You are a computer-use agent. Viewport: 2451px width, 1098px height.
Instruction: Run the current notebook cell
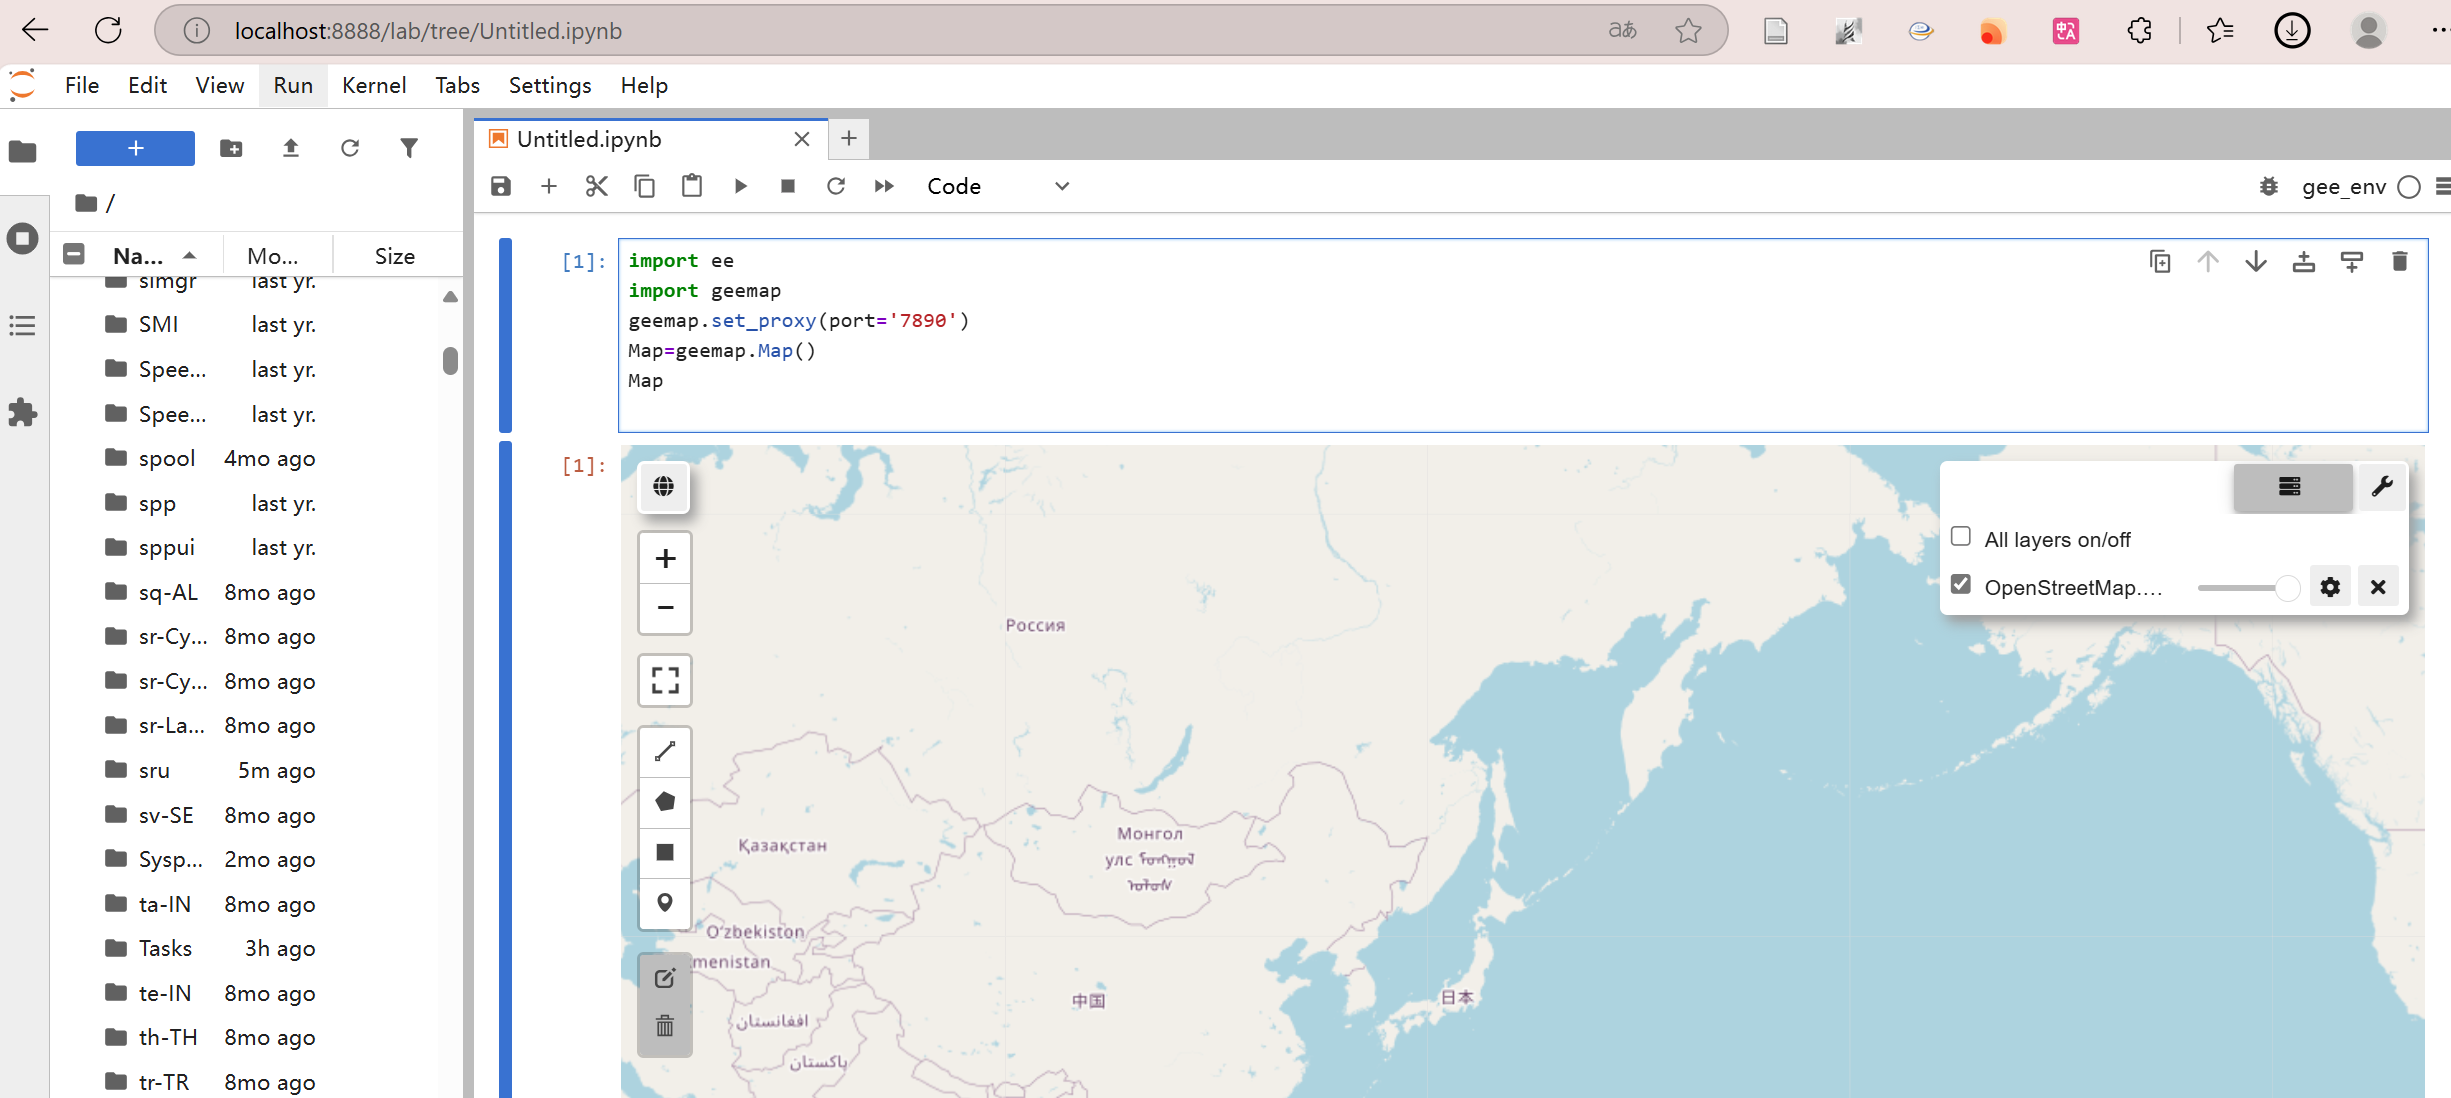(740, 186)
